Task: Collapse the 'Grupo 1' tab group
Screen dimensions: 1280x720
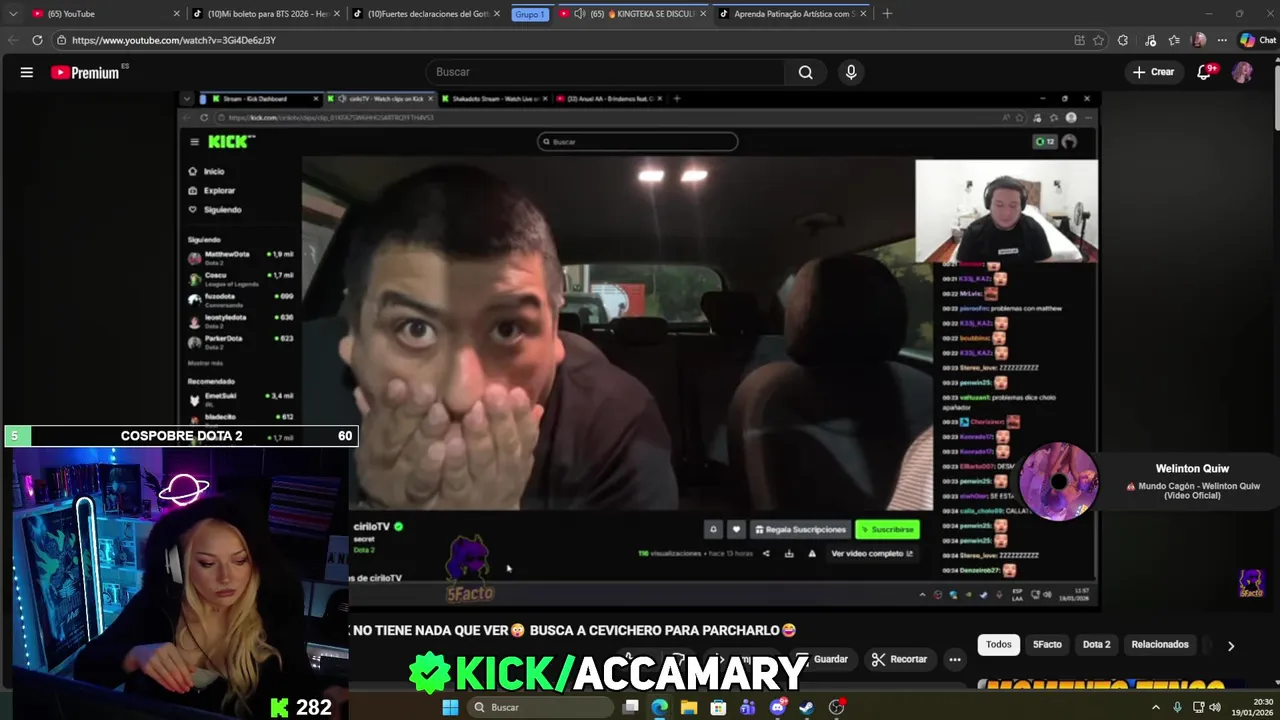Action: coord(530,14)
